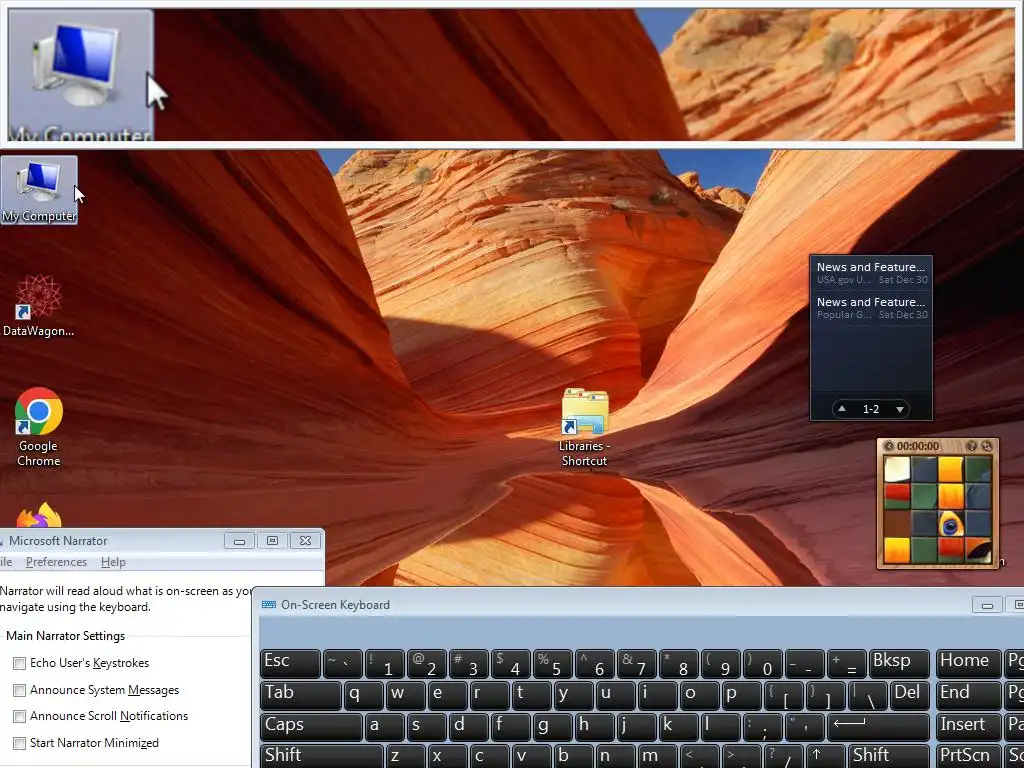Click the 00:00:00 puzzle timer
The image size is (1024, 768).
point(918,446)
